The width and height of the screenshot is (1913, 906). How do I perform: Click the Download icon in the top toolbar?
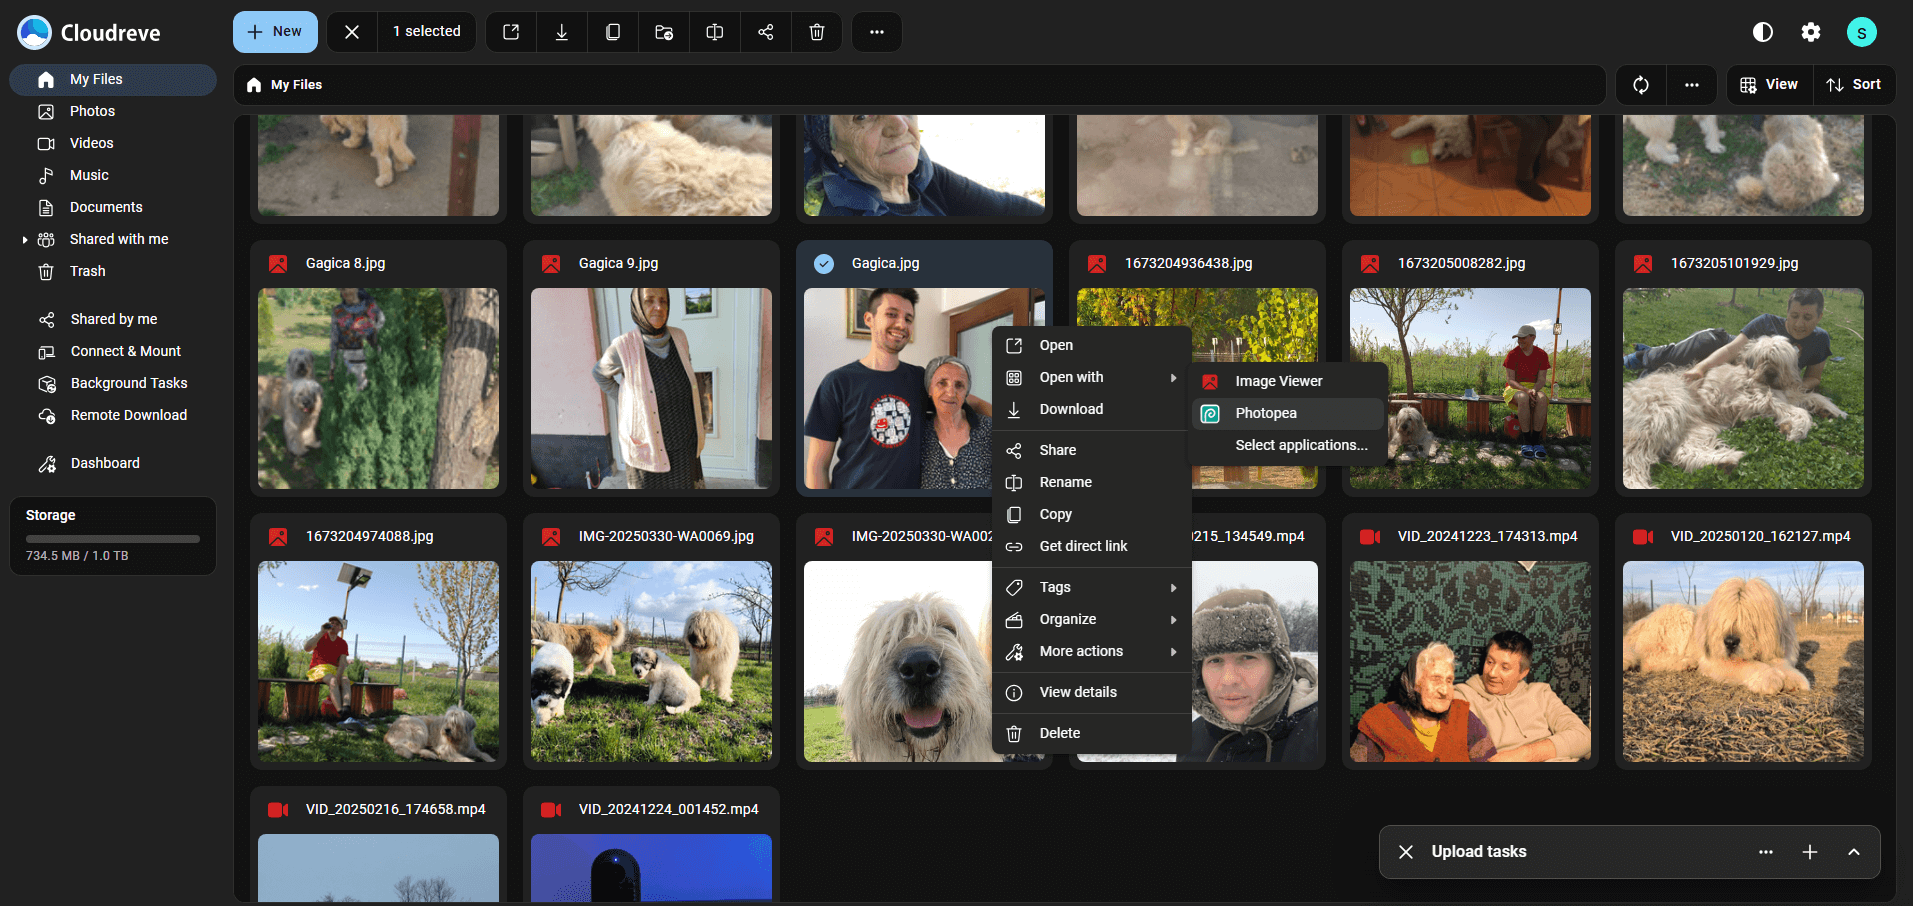point(562,32)
